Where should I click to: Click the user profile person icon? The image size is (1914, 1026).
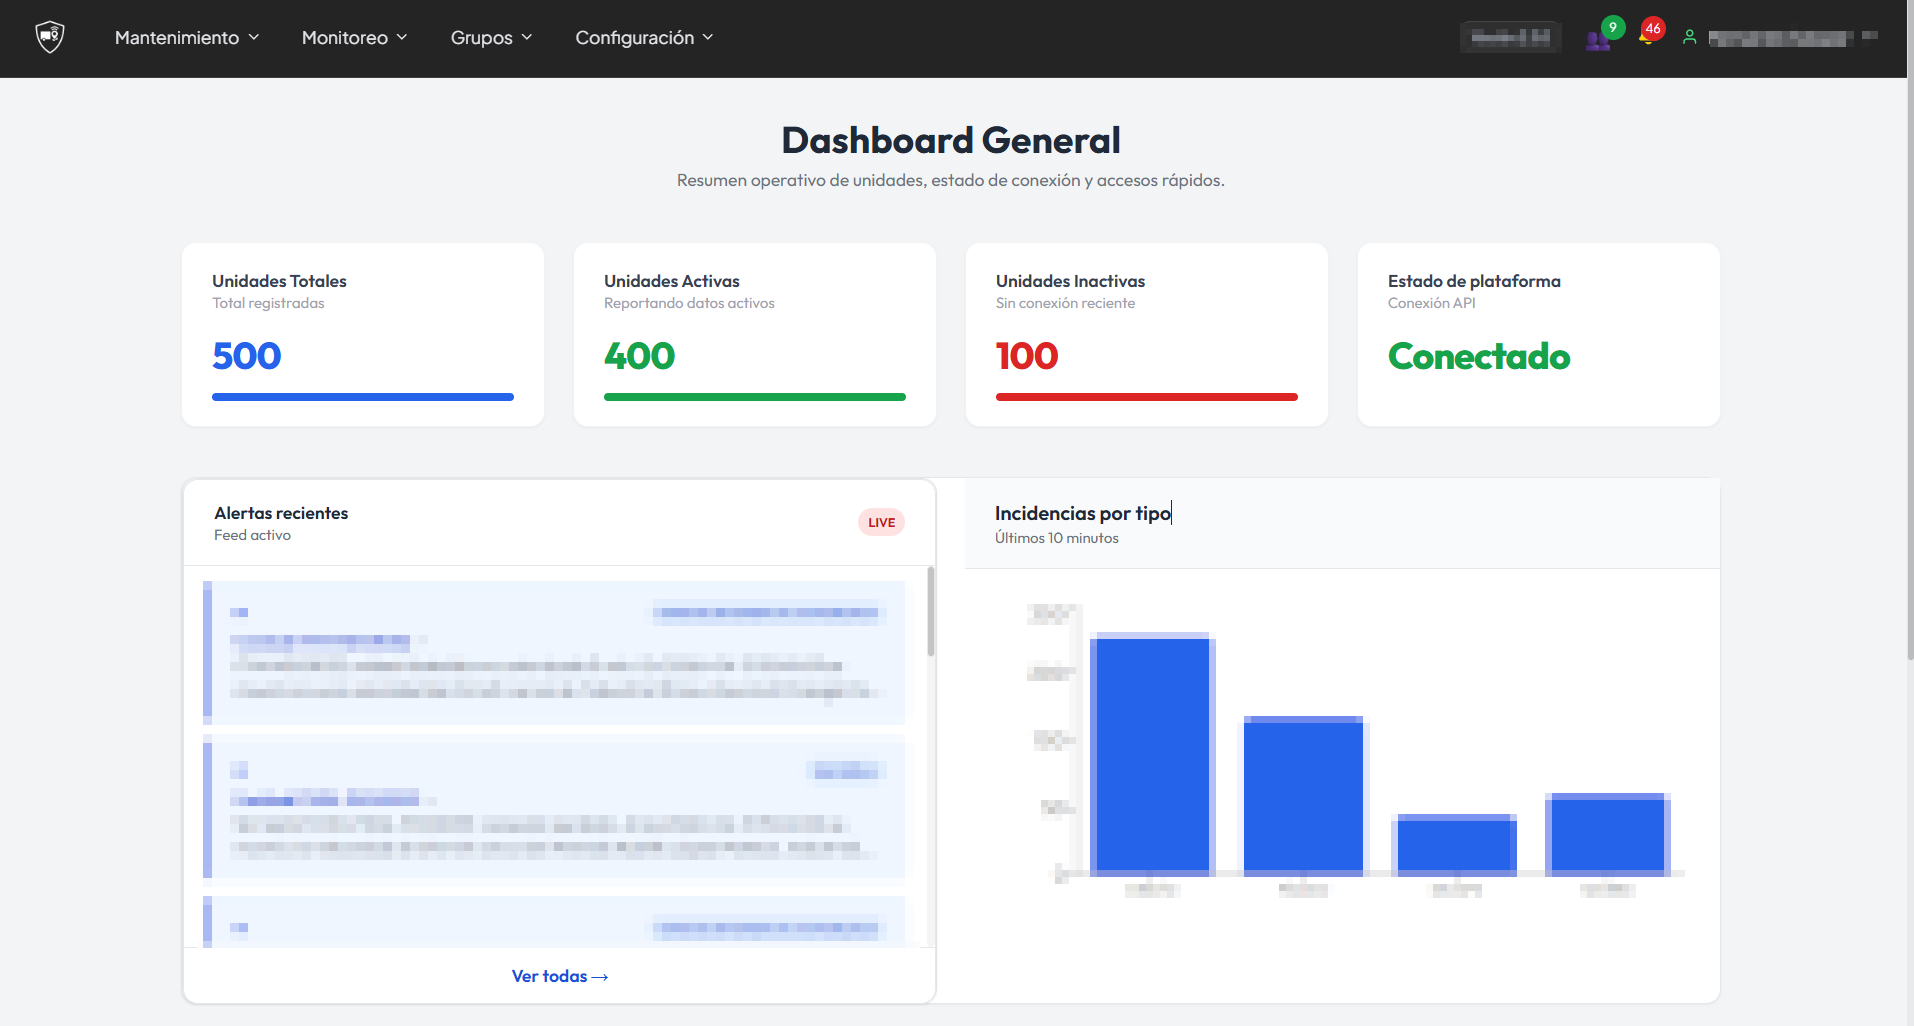tap(1690, 37)
